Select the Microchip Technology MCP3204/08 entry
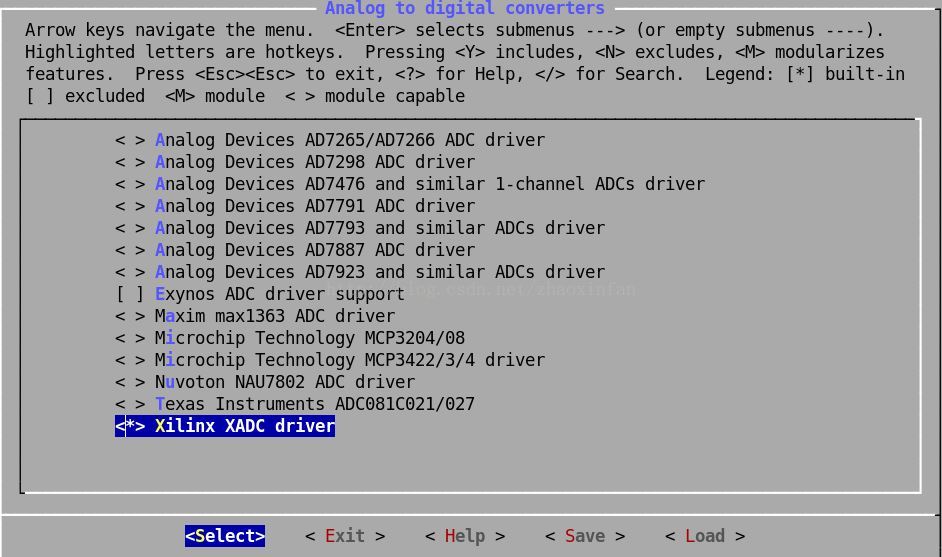 309,338
